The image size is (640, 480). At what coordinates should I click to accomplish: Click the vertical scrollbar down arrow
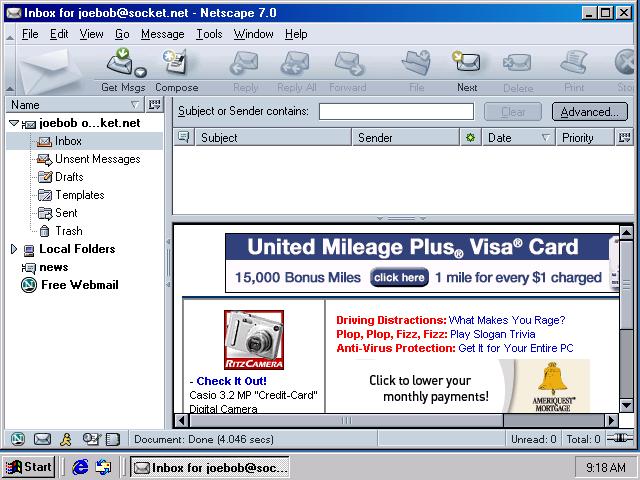(627, 406)
